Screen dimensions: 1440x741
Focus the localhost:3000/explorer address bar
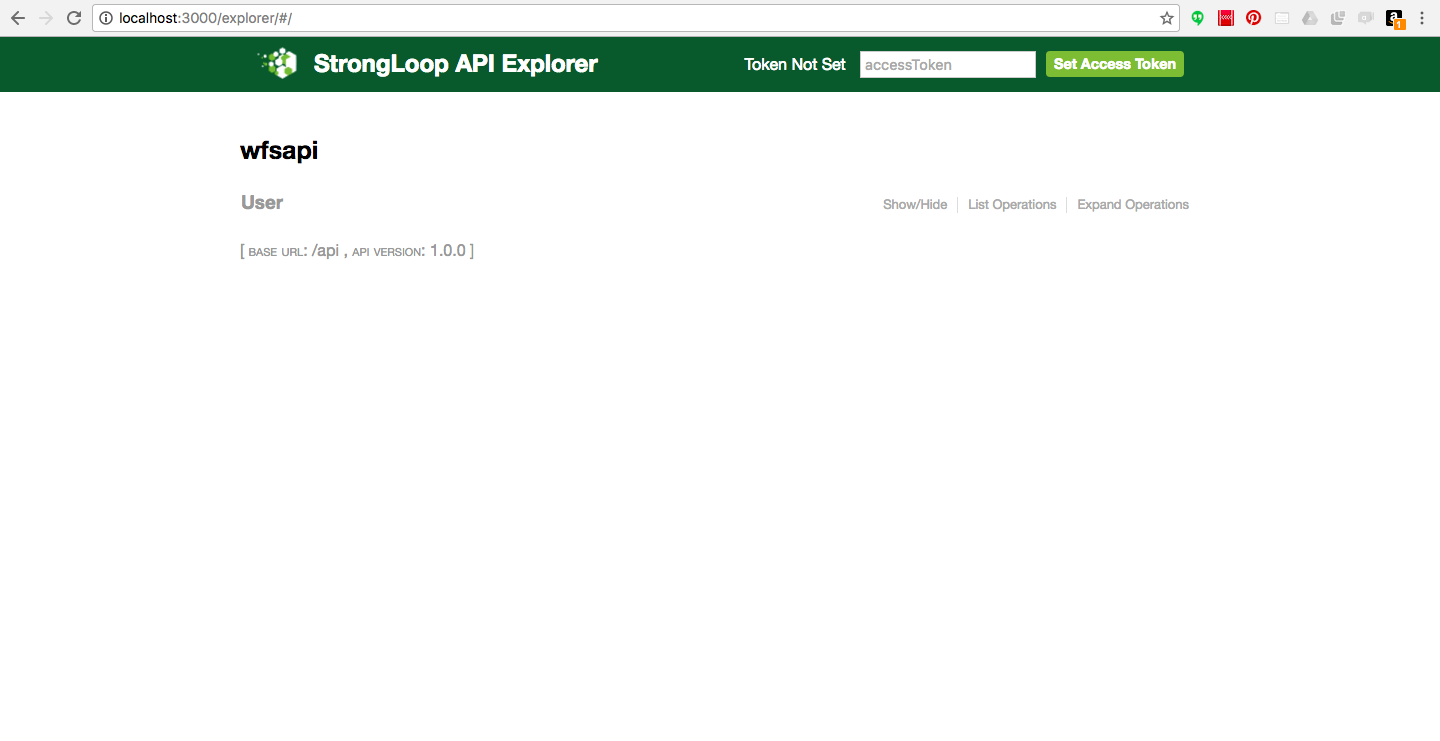tap(636, 18)
